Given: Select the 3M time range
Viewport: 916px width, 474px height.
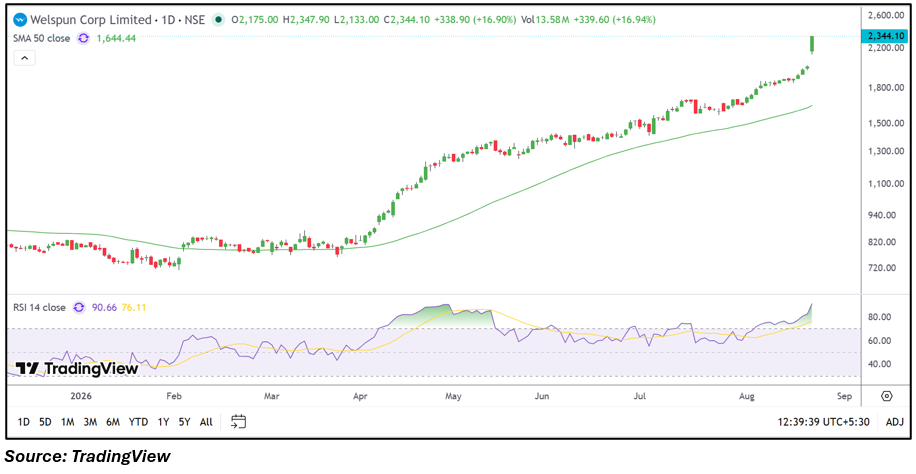Looking at the screenshot, I should point(90,421).
